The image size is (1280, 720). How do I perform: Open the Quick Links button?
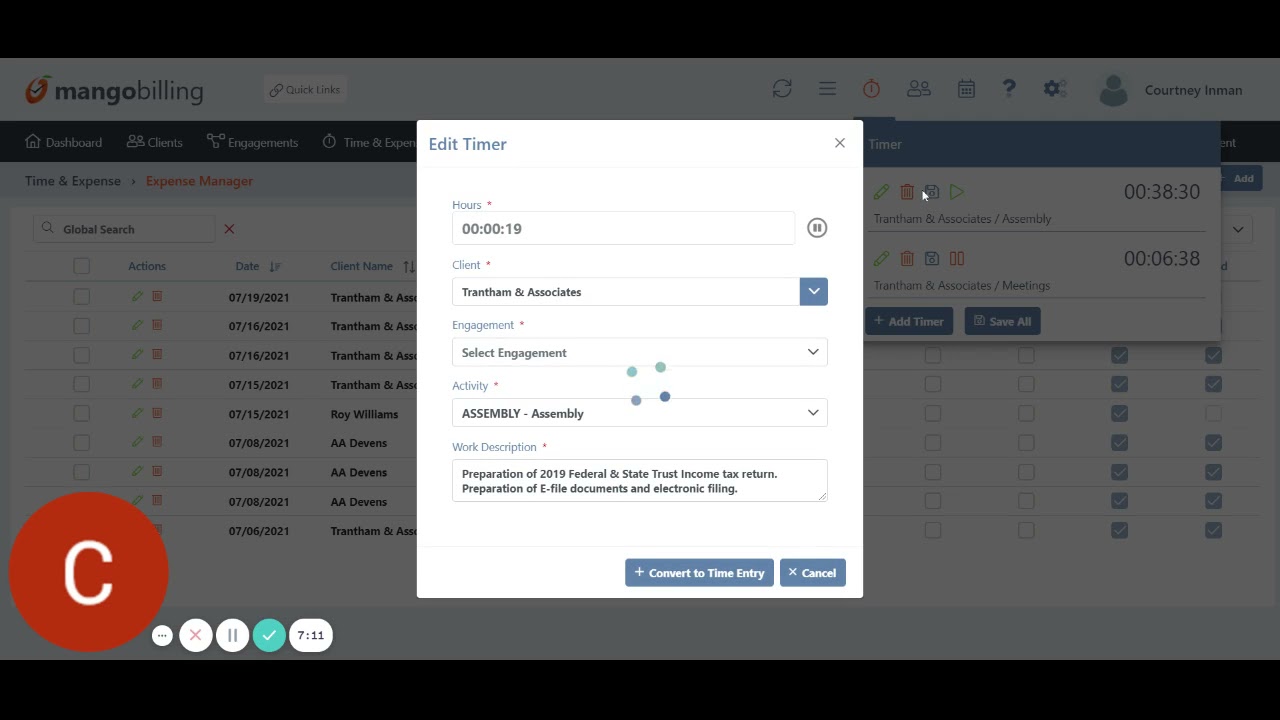304,89
